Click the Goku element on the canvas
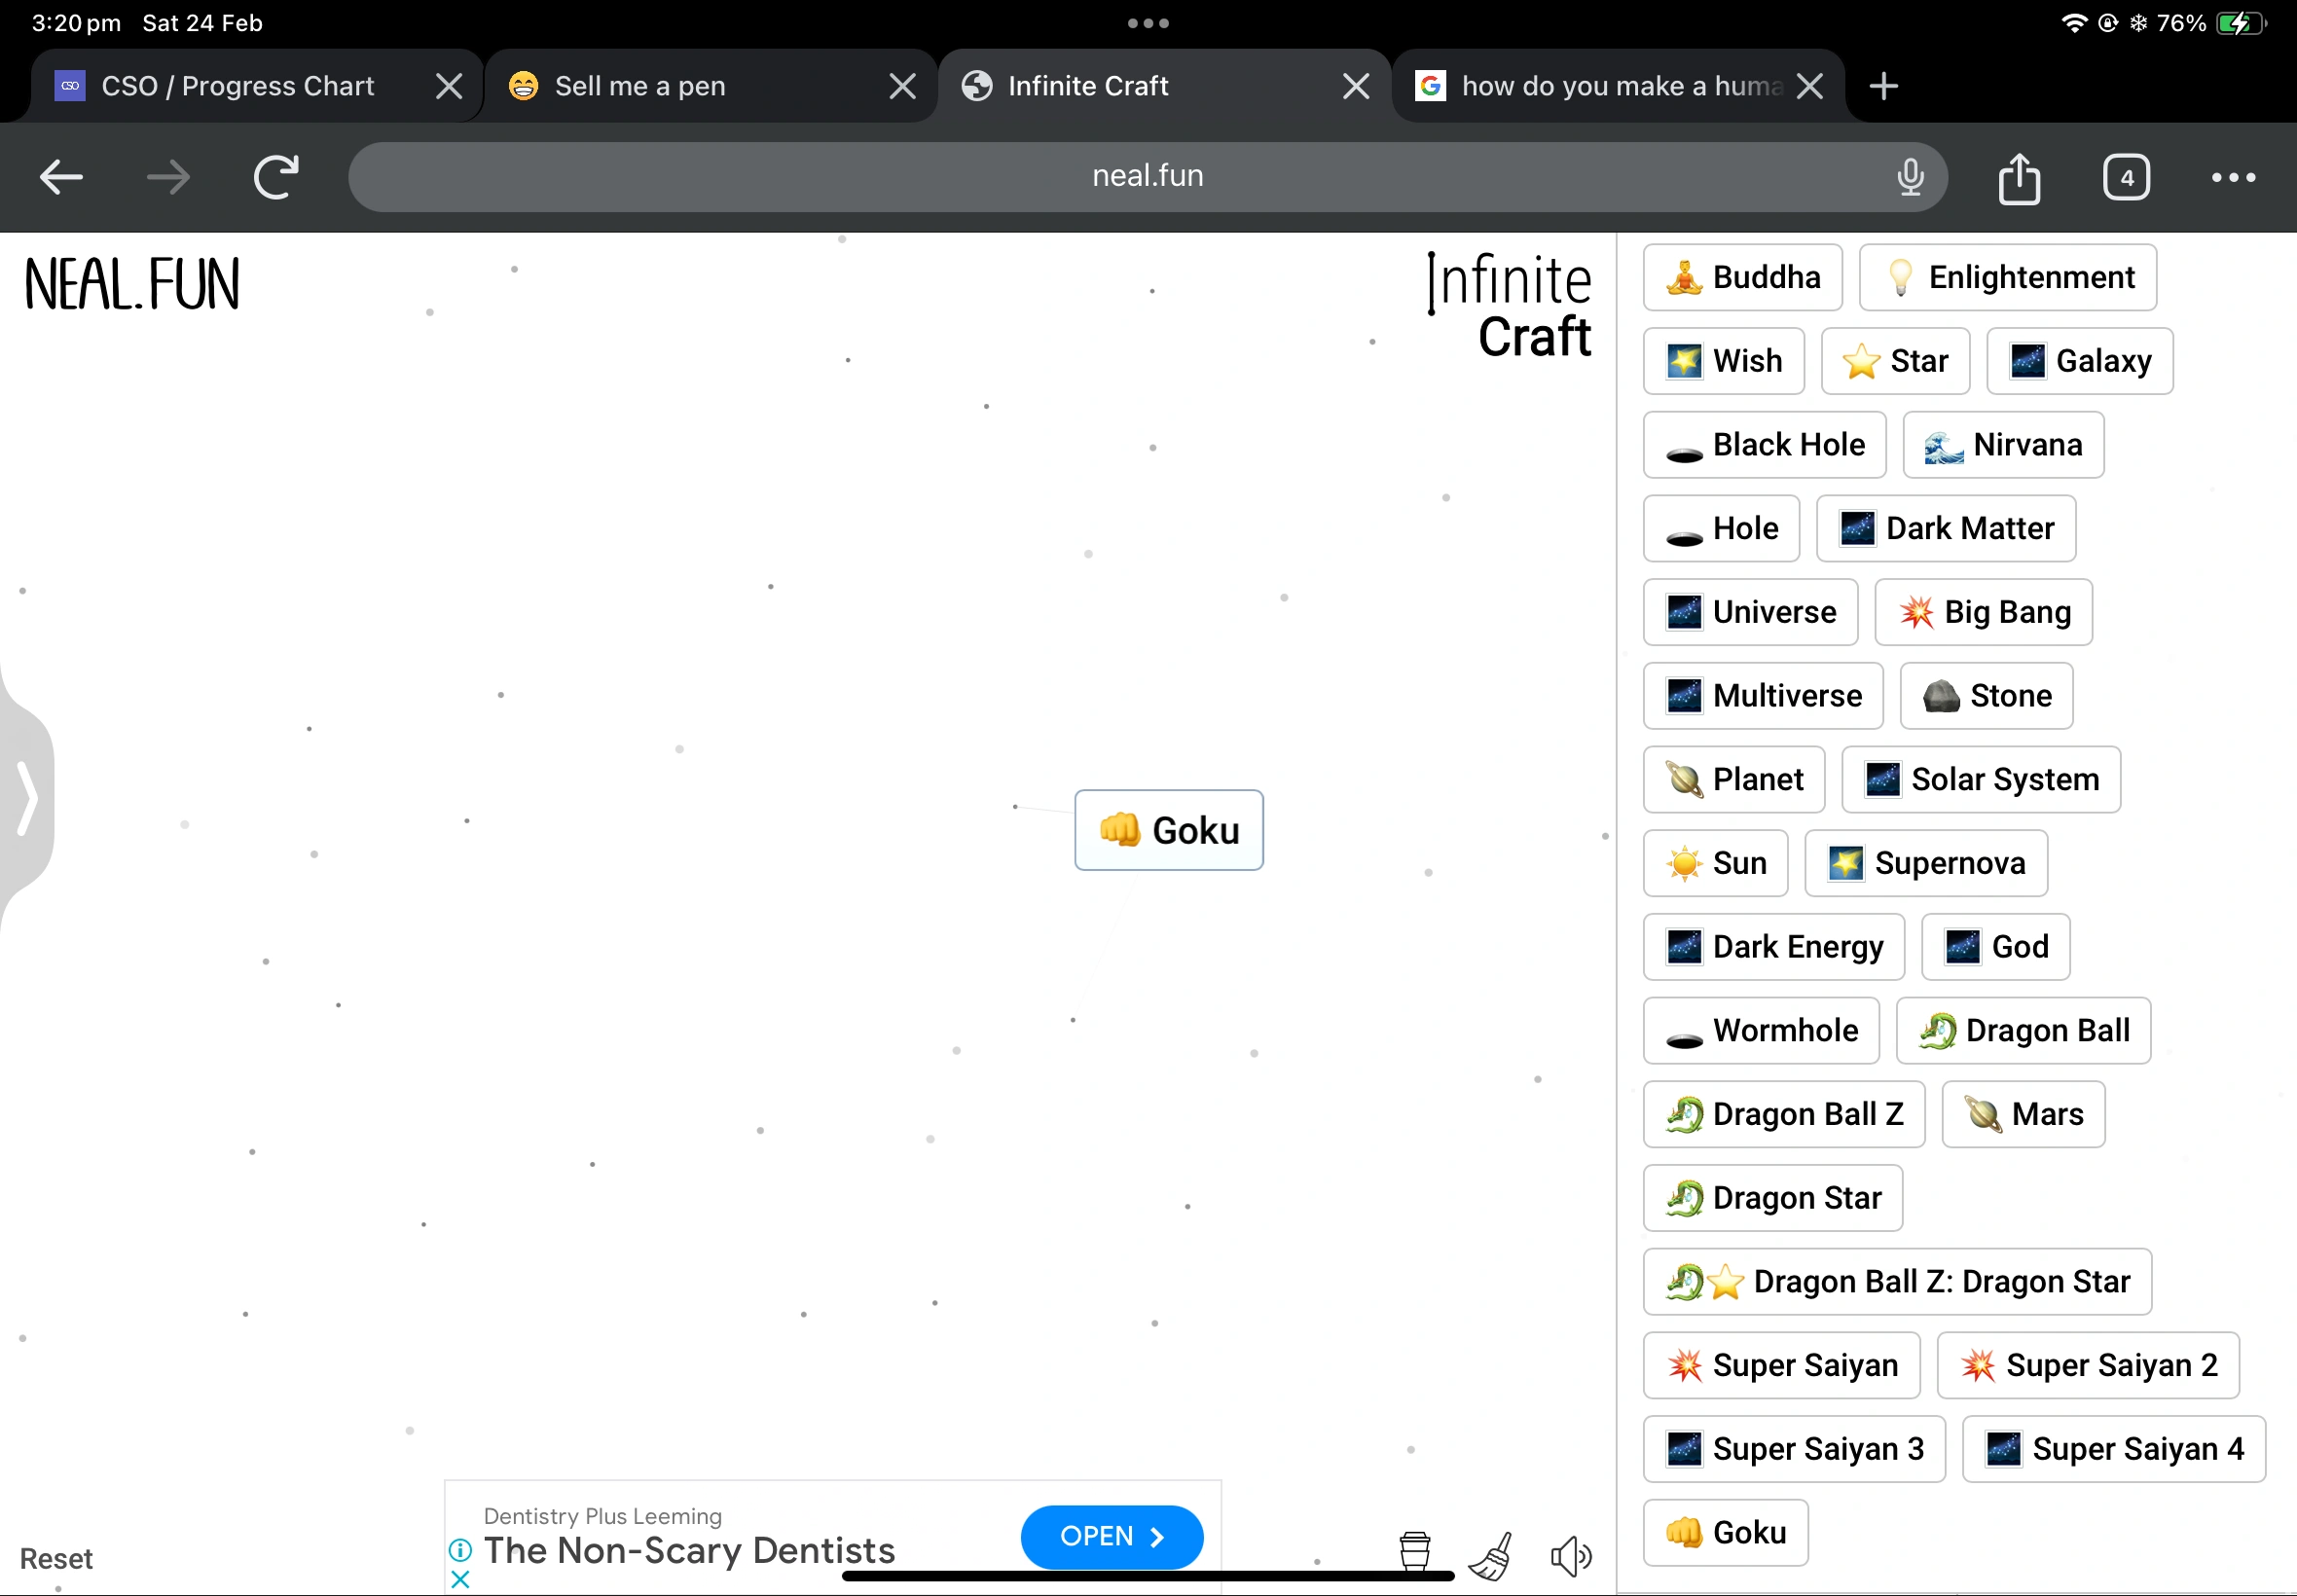This screenshot has height=1596, width=2297. tap(1168, 830)
